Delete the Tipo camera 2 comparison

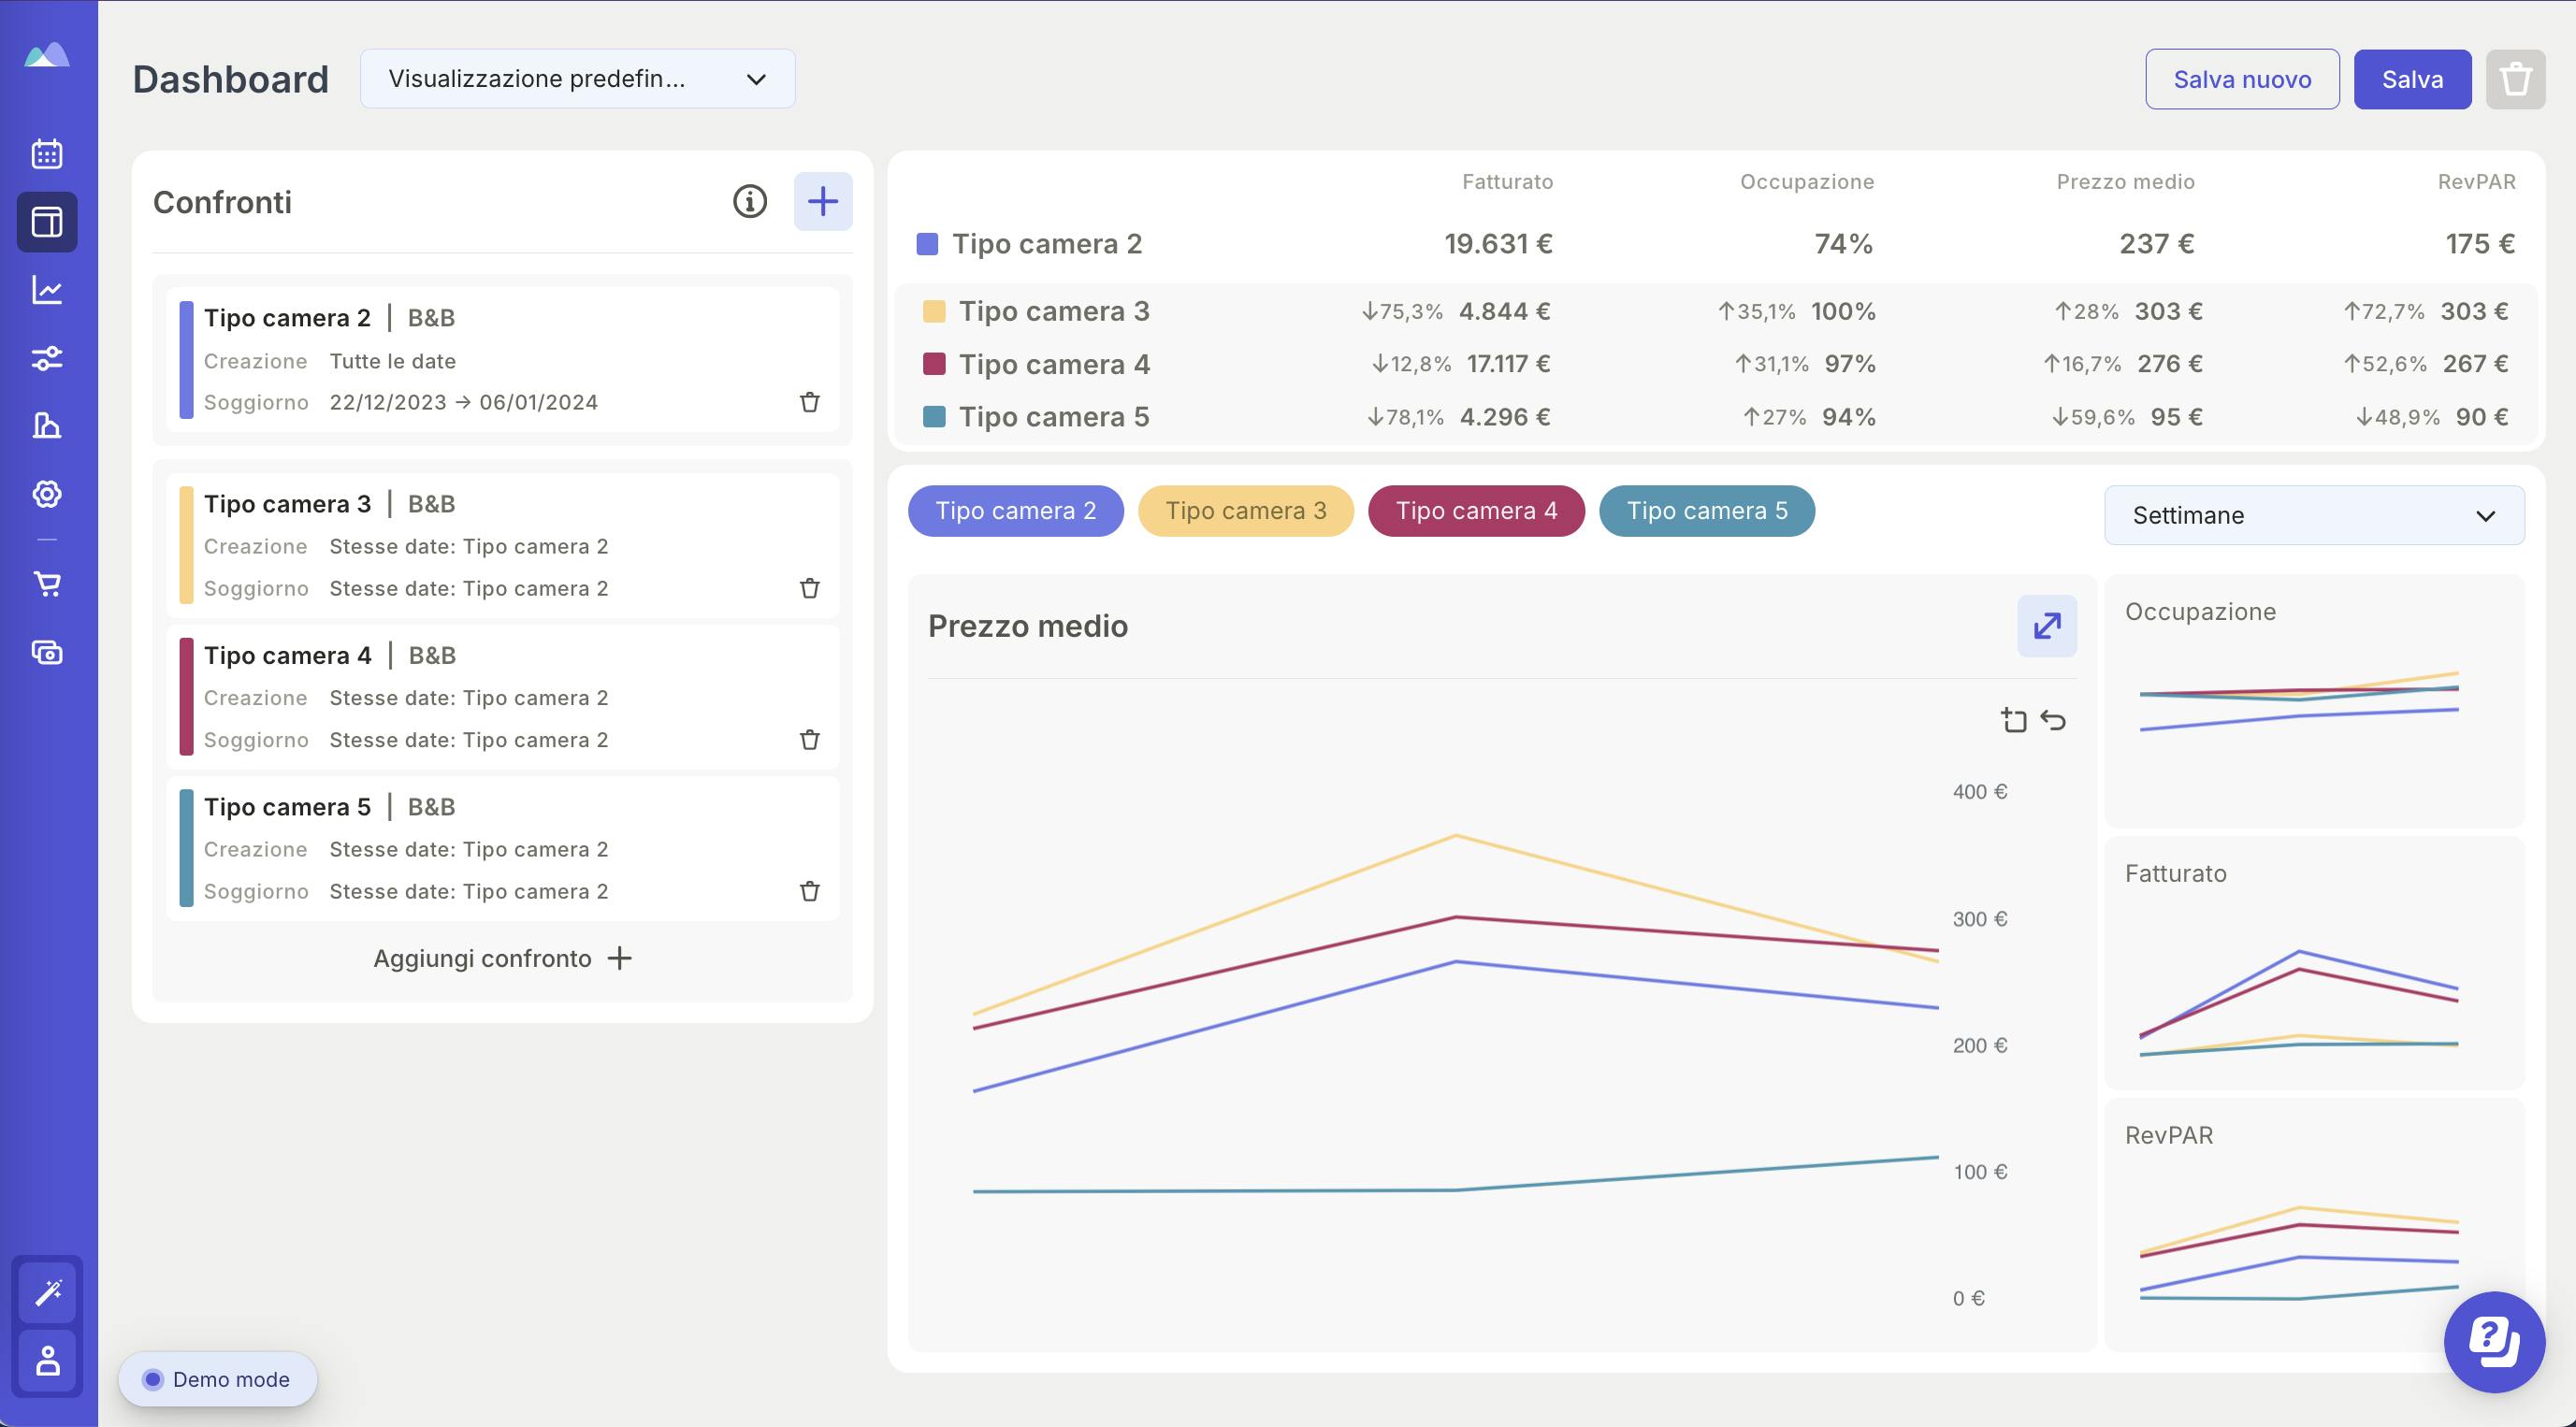pos(810,402)
